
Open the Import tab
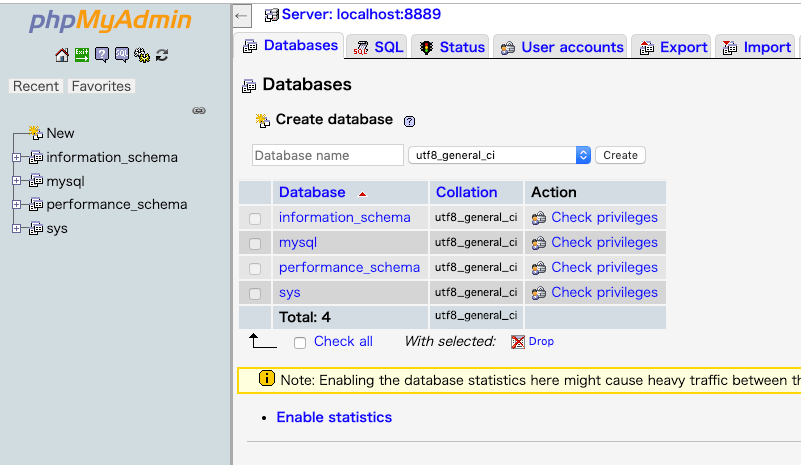click(x=756, y=47)
